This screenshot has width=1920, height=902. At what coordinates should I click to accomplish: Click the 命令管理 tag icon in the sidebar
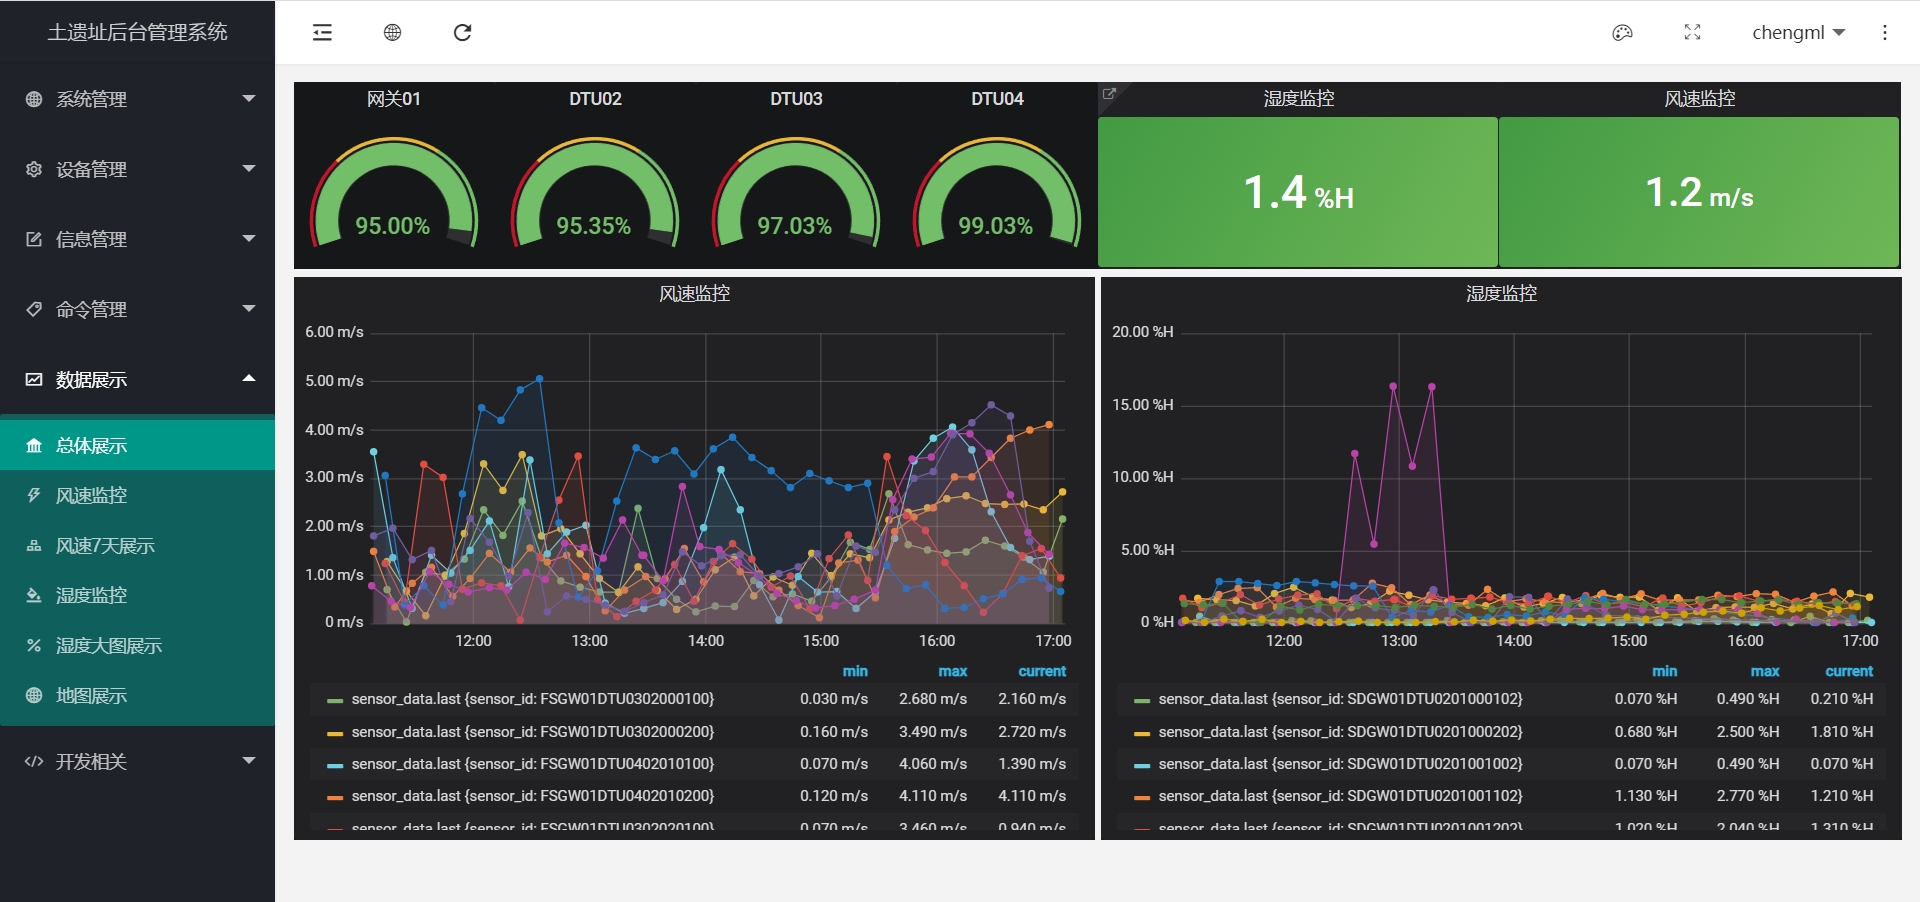[x=34, y=309]
